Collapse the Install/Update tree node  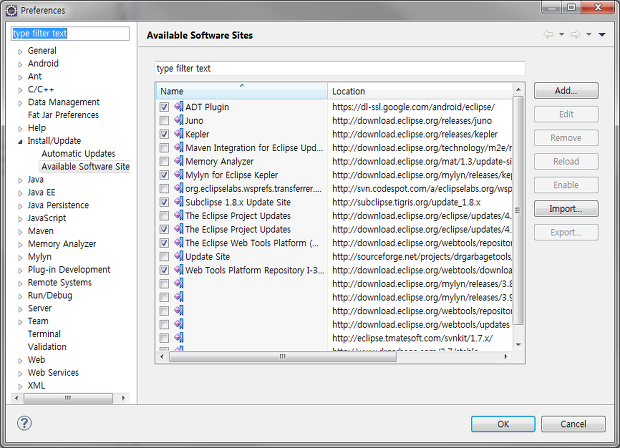20,142
